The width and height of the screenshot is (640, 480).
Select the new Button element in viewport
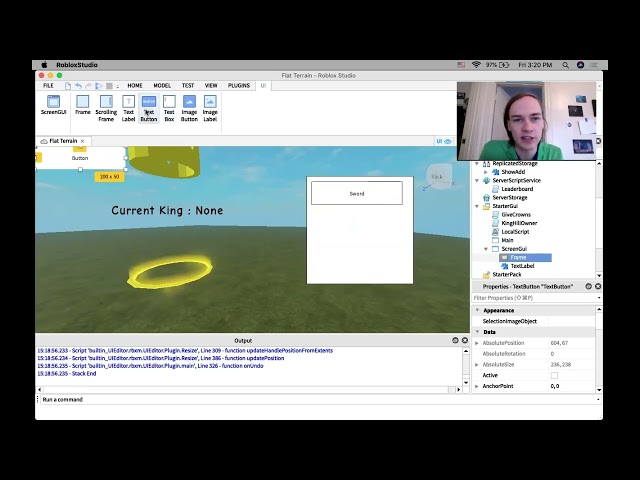click(80, 158)
